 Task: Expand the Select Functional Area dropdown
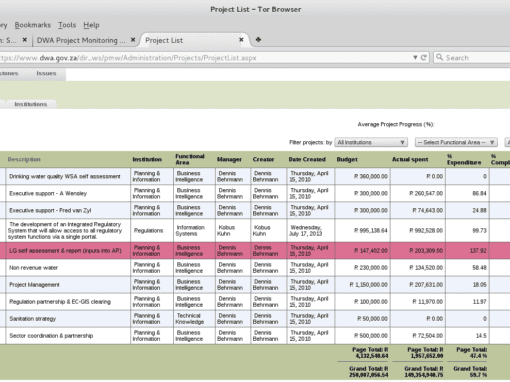click(x=456, y=142)
